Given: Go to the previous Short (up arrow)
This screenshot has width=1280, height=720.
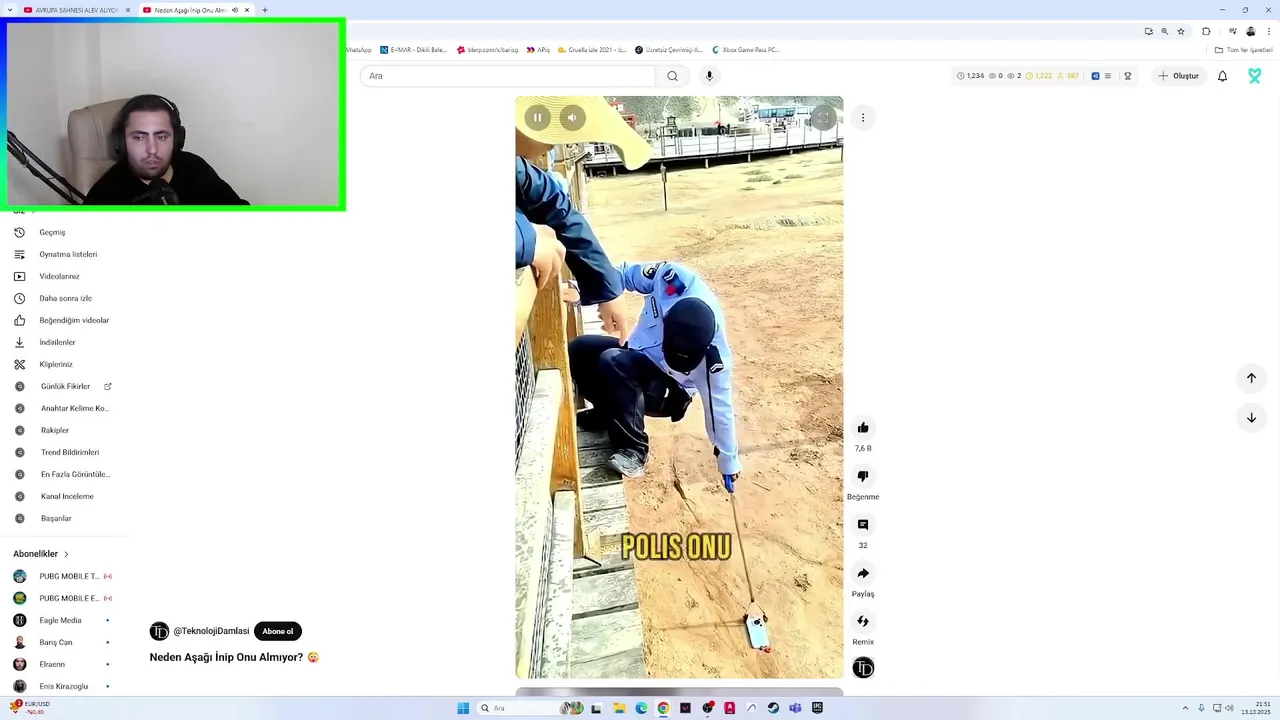Looking at the screenshot, I should tap(1251, 378).
